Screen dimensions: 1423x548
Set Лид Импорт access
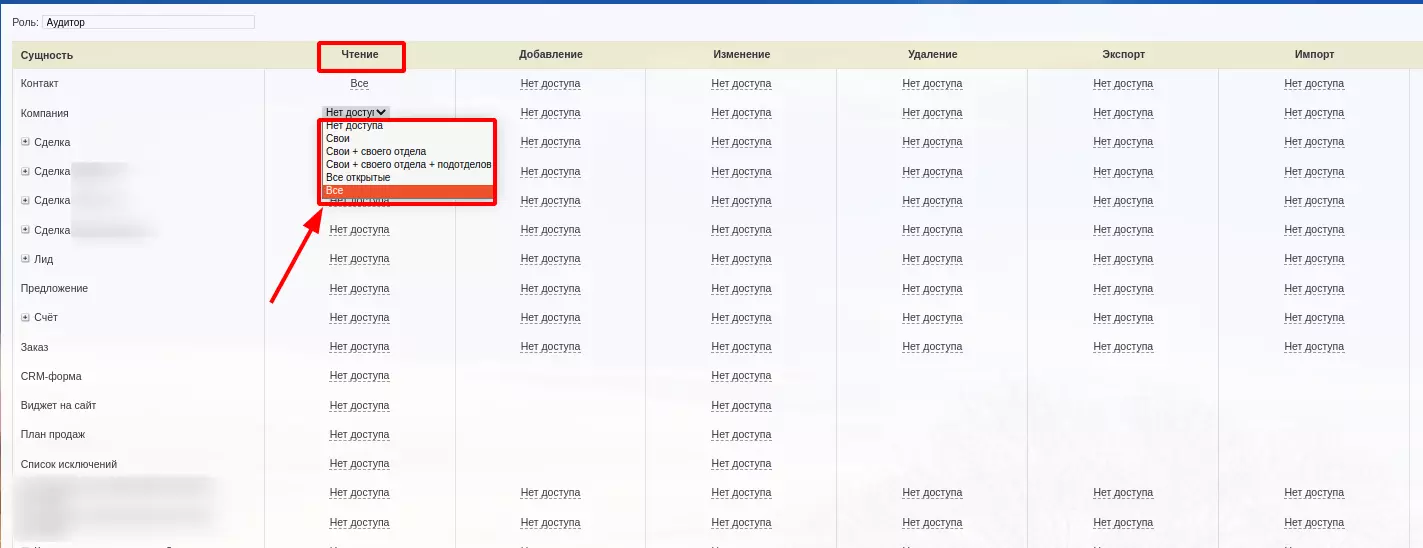(x=1314, y=259)
